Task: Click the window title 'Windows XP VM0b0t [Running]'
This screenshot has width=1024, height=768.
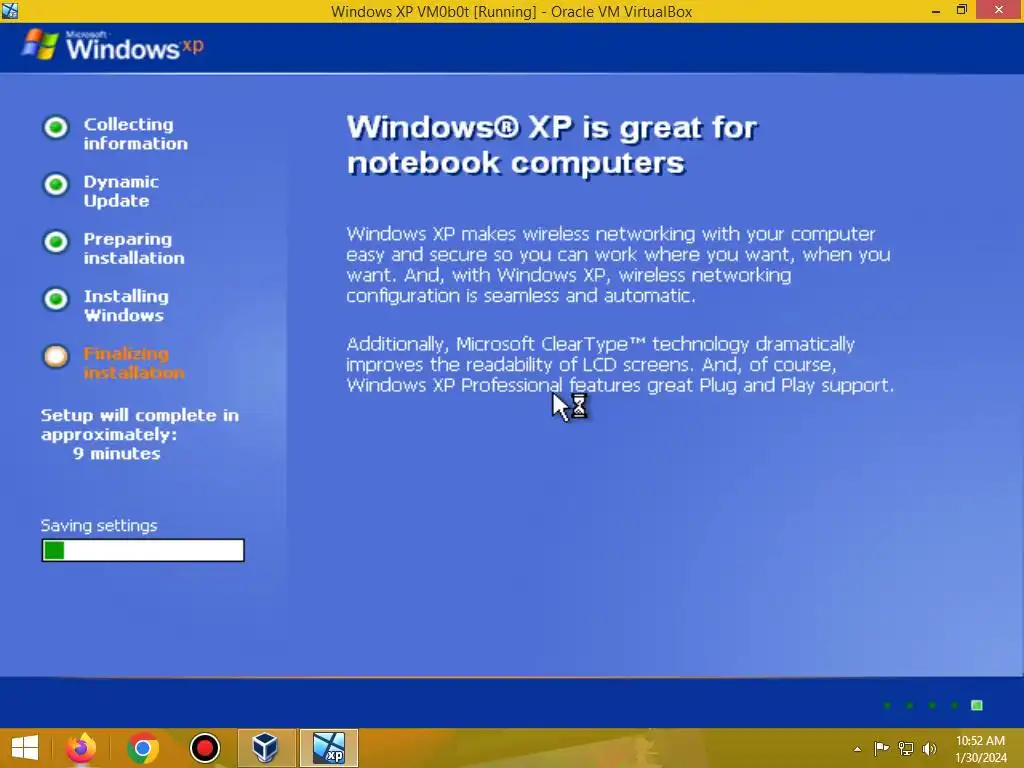Action: (434, 12)
